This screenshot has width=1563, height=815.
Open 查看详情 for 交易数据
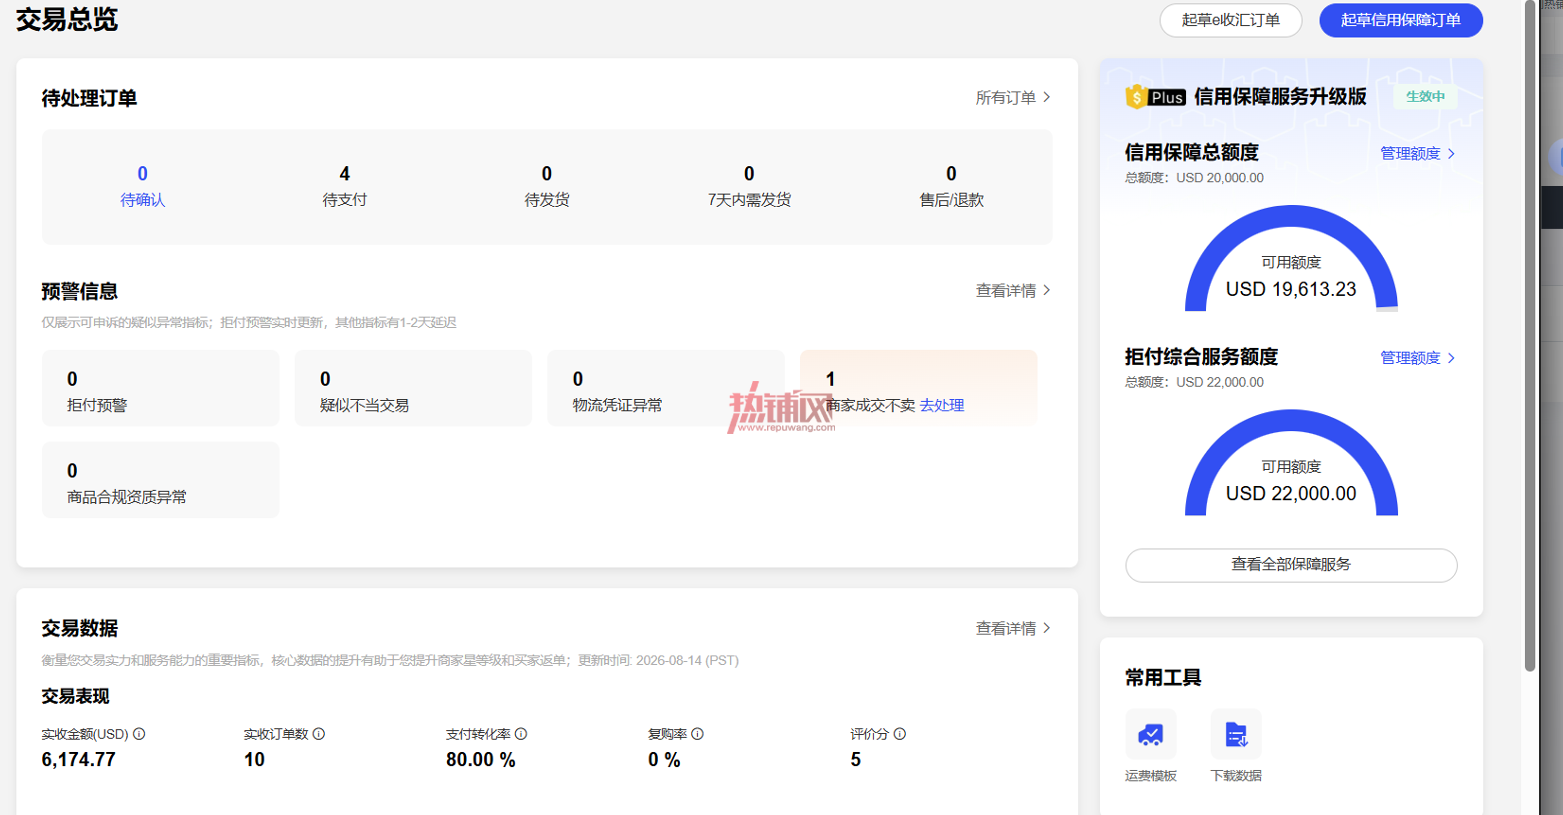point(1006,629)
